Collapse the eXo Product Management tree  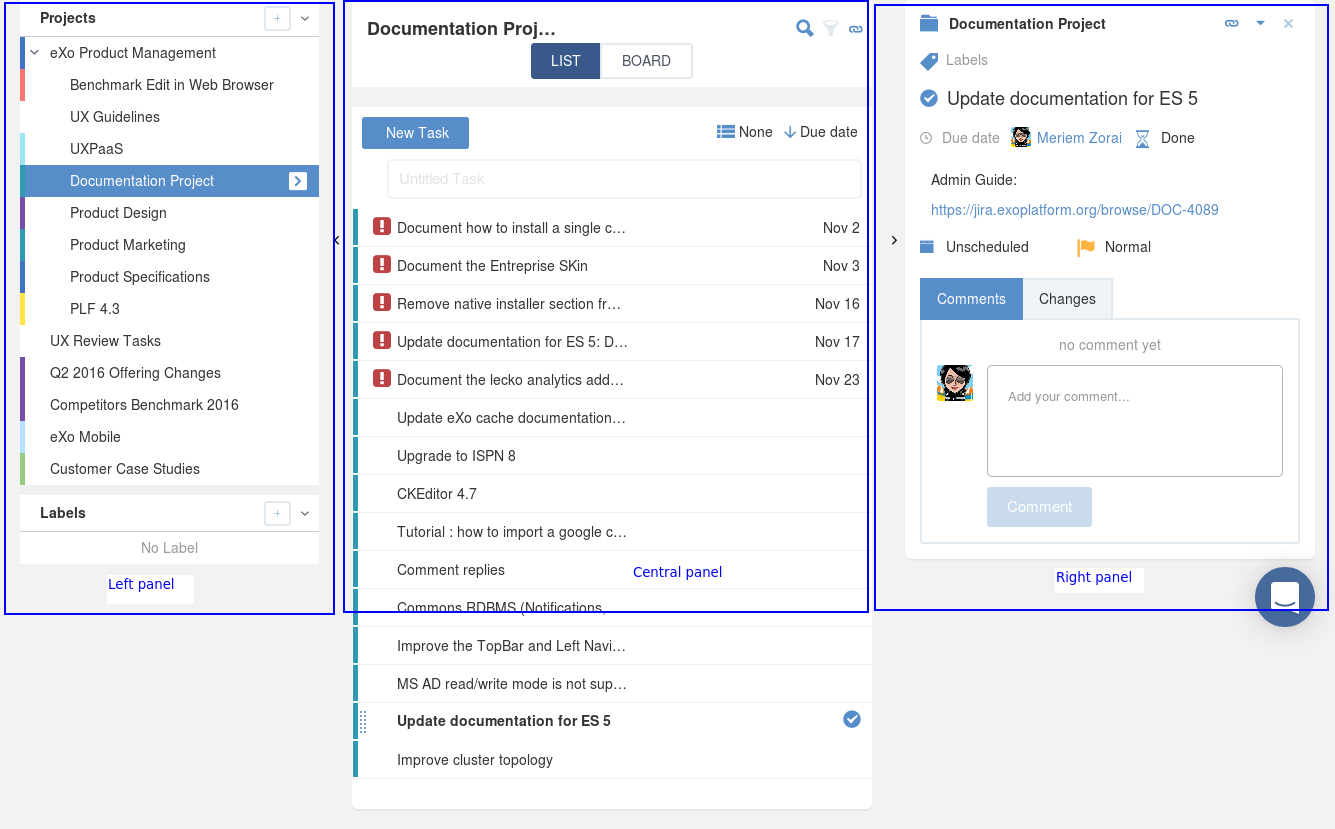tap(35, 53)
